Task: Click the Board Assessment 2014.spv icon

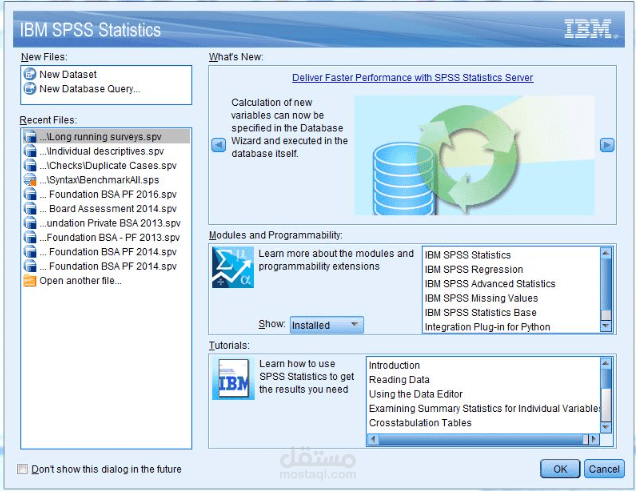Action: [x=30, y=208]
